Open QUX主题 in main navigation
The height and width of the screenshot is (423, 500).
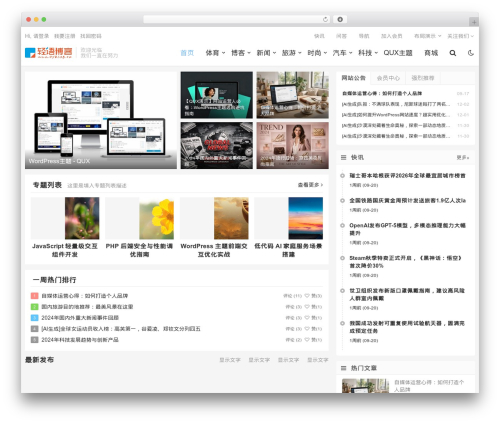pyautogui.click(x=398, y=53)
